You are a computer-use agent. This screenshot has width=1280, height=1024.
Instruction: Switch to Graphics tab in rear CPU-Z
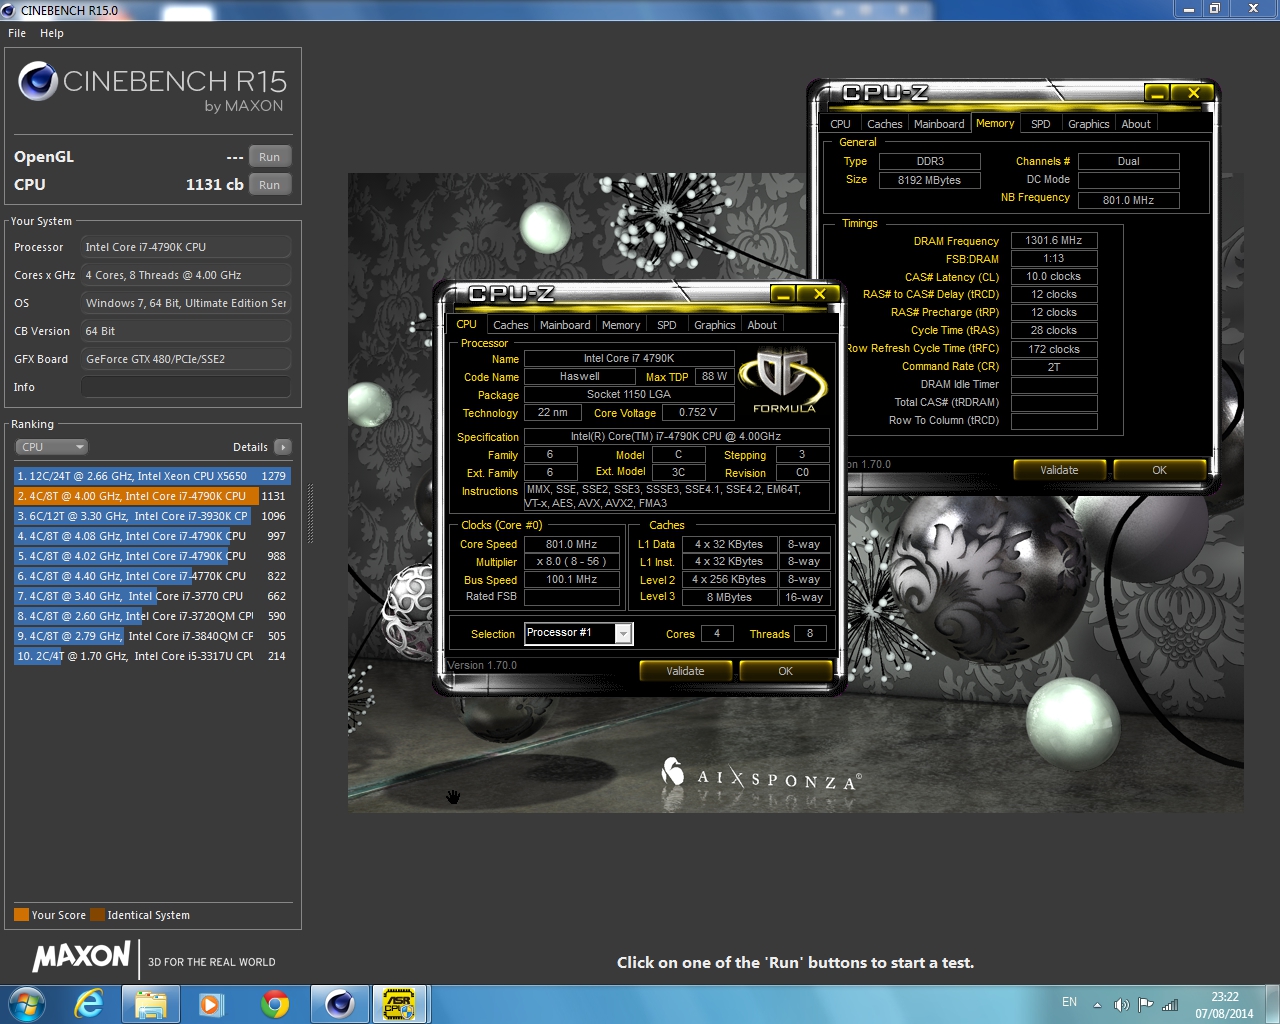[x=1089, y=124]
